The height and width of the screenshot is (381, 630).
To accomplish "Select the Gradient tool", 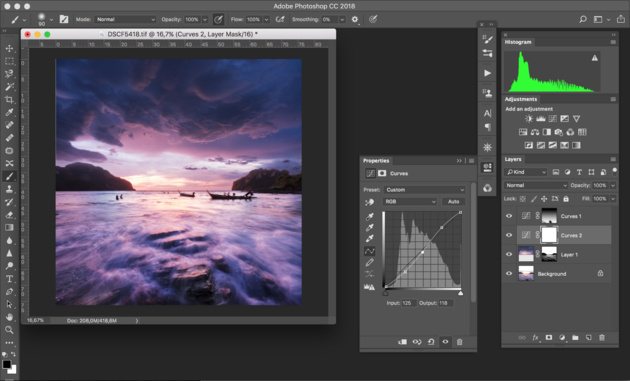I will [9, 227].
